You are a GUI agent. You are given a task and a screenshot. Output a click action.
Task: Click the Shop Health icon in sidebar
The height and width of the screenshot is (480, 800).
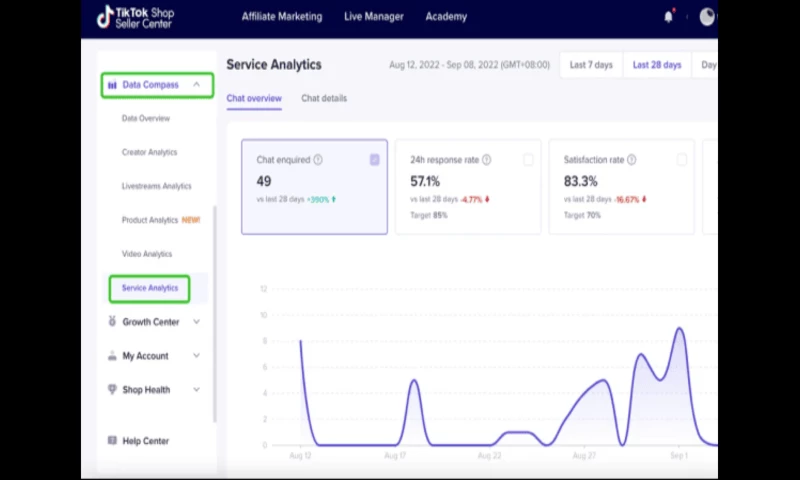point(112,390)
